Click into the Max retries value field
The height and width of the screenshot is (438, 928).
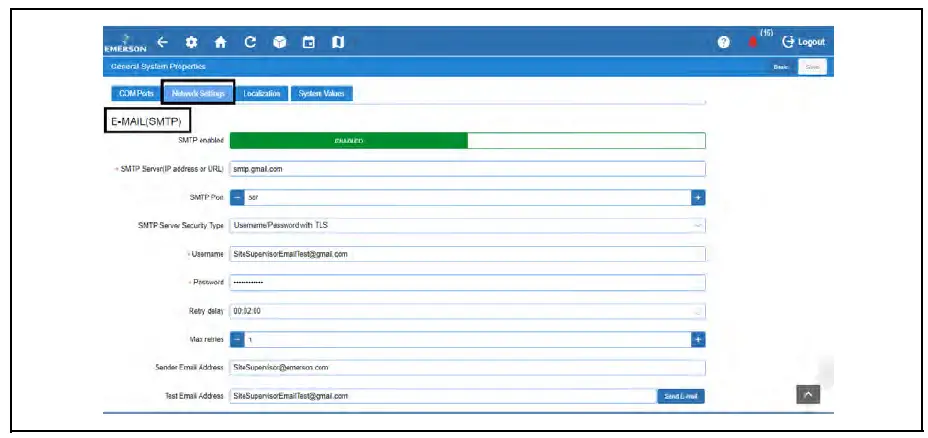click(x=468, y=339)
